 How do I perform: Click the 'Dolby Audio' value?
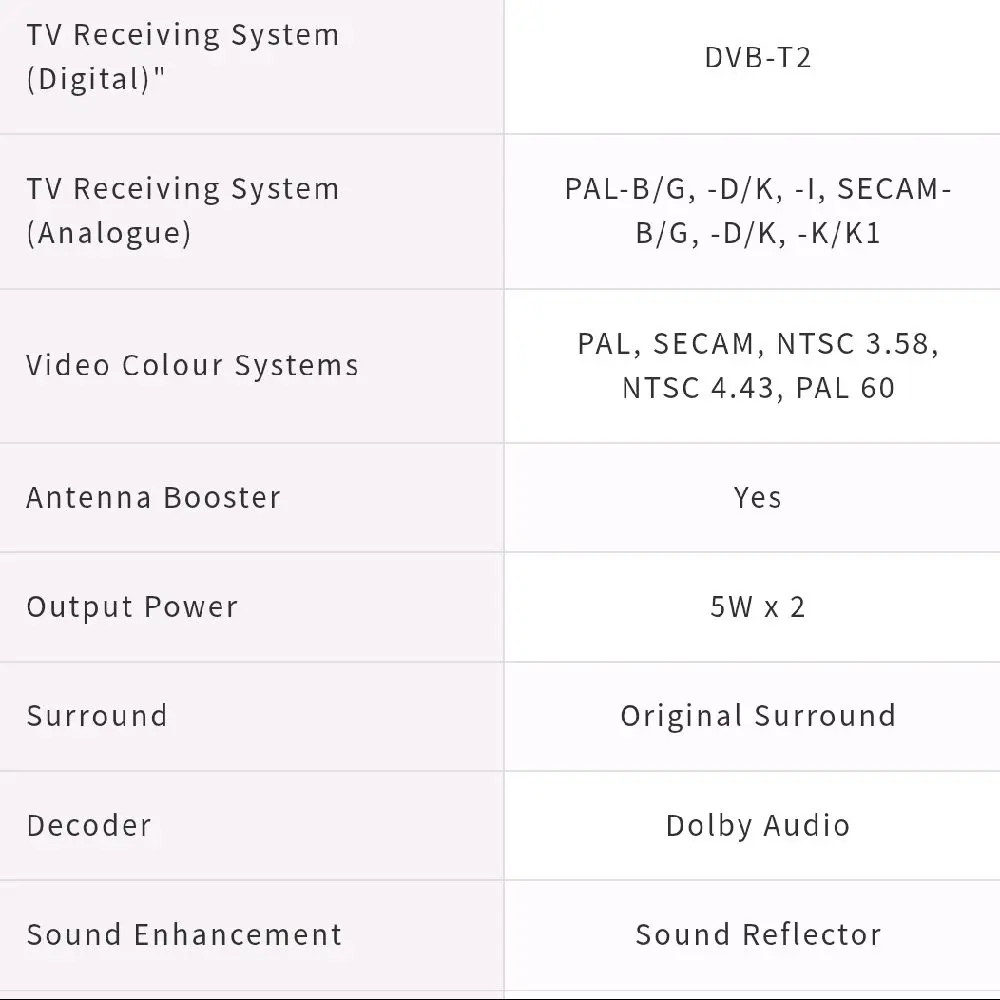tap(757, 826)
